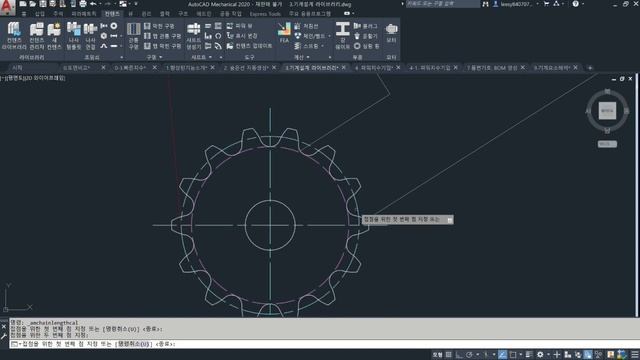Image resolution: width=640 pixels, height=360 pixels.
Task: Launch the screw template tool
Action: click(73, 36)
